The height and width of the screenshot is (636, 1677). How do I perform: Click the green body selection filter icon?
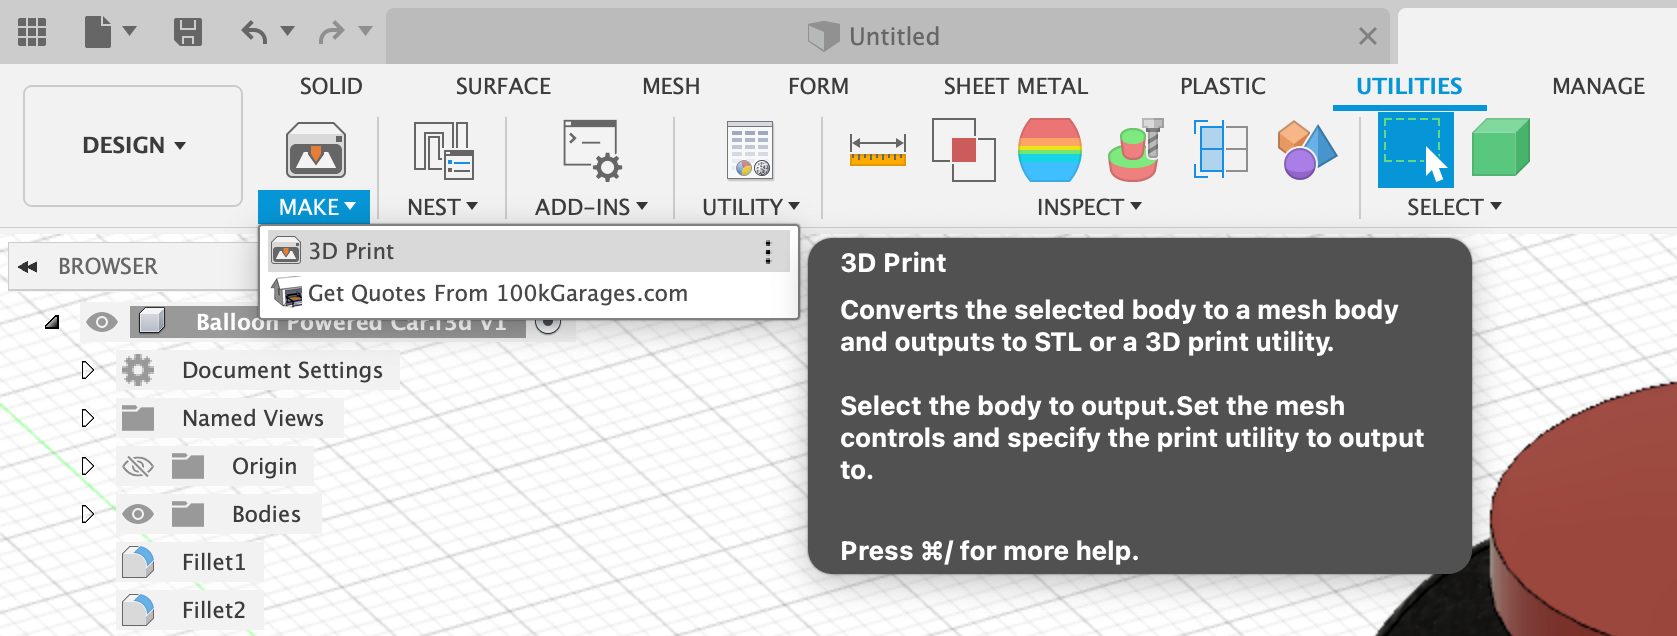coord(1500,148)
